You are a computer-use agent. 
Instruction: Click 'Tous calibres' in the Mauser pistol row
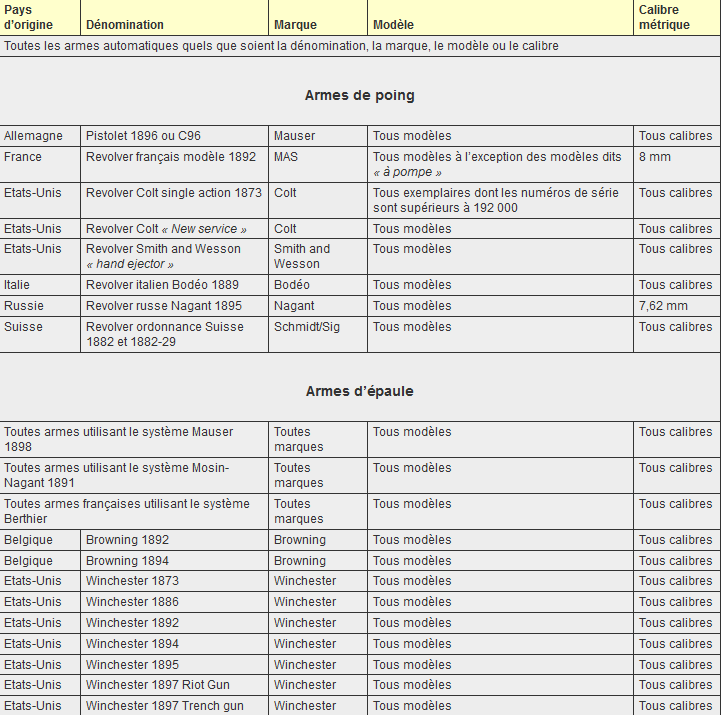[675, 136]
